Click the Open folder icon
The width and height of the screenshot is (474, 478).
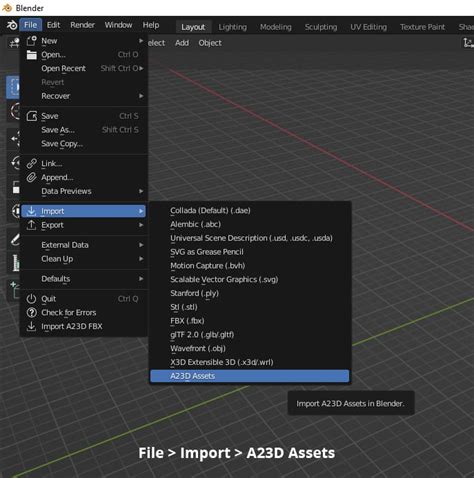[31, 55]
